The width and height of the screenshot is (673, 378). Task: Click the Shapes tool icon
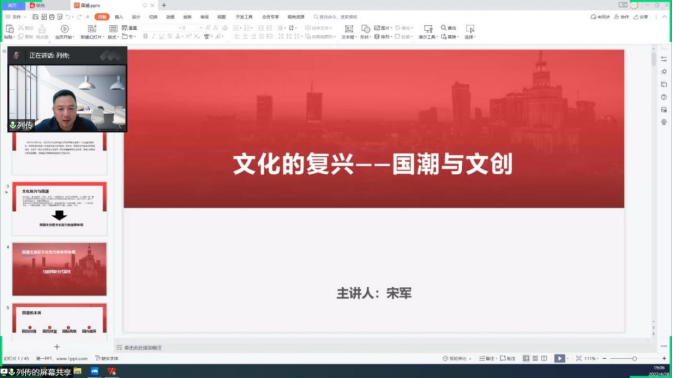[x=365, y=29]
